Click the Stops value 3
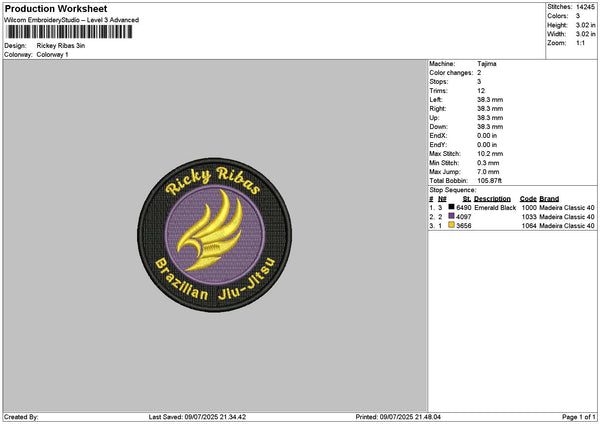 (x=479, y=82)
